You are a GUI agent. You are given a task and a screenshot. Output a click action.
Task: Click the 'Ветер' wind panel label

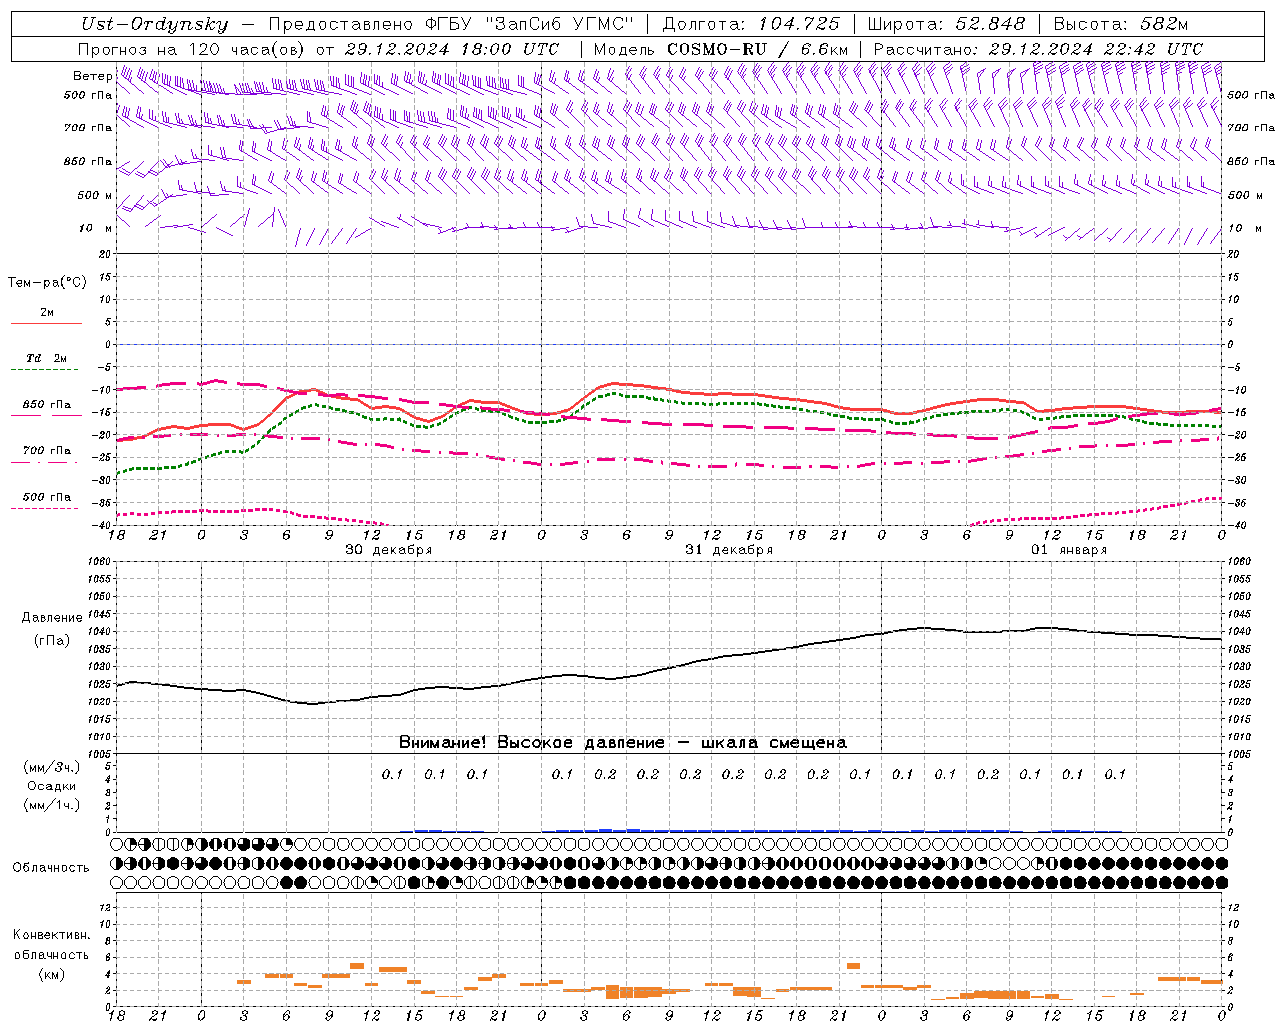[92, 76]
